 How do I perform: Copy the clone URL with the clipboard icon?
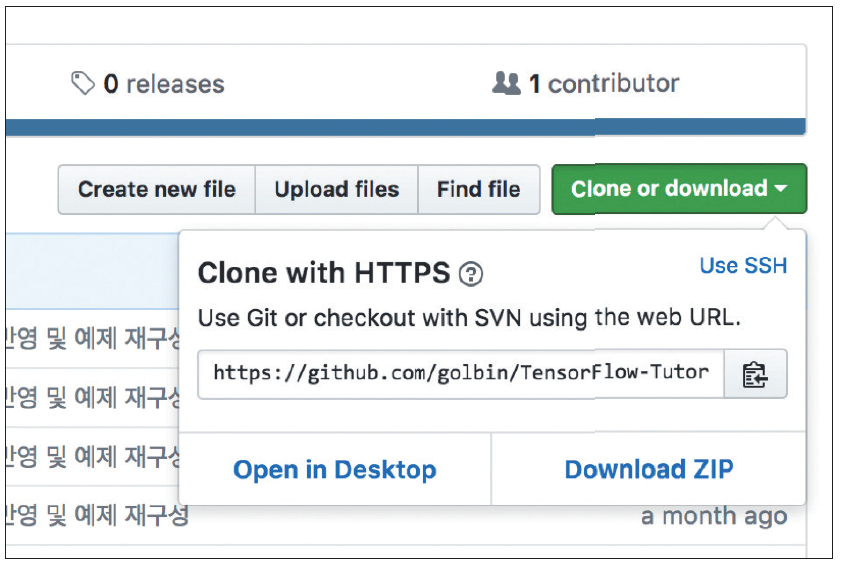tap(755, 374)
